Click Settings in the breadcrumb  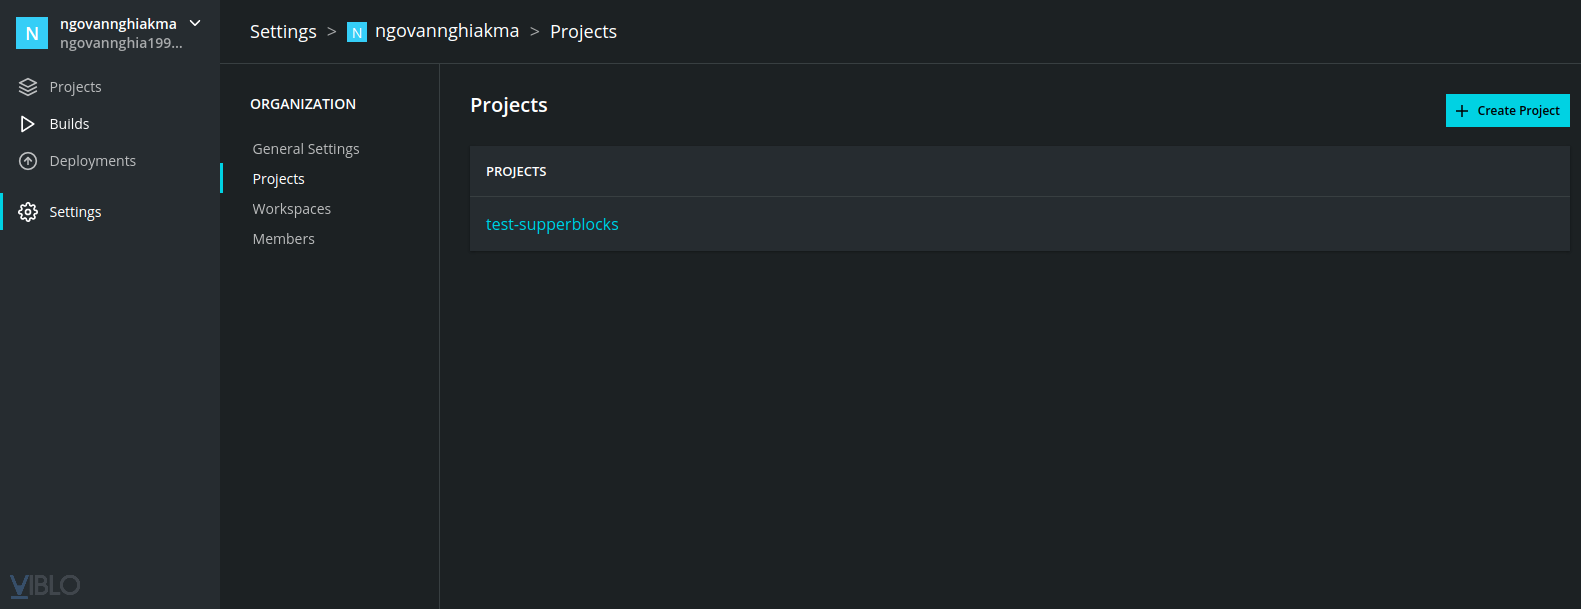click(283, 32)
